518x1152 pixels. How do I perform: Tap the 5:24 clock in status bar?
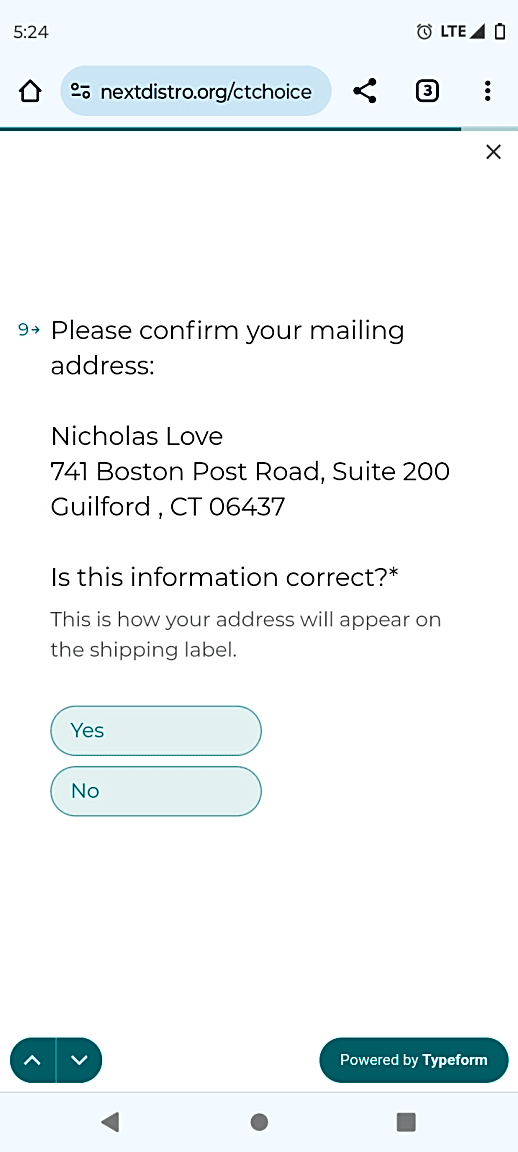31,32
